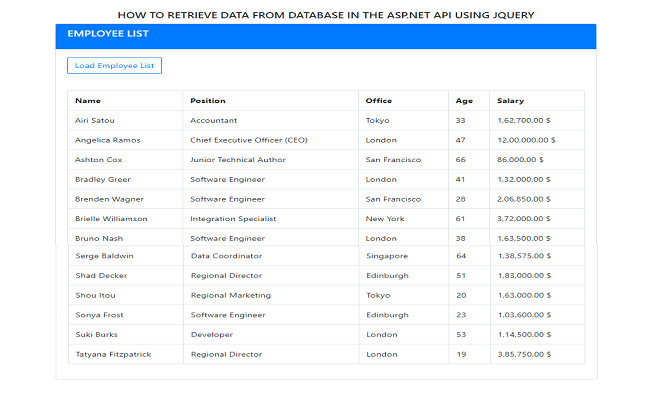Select the Office column header
Screen dimensions: 650x400
[x=379, y=101]
